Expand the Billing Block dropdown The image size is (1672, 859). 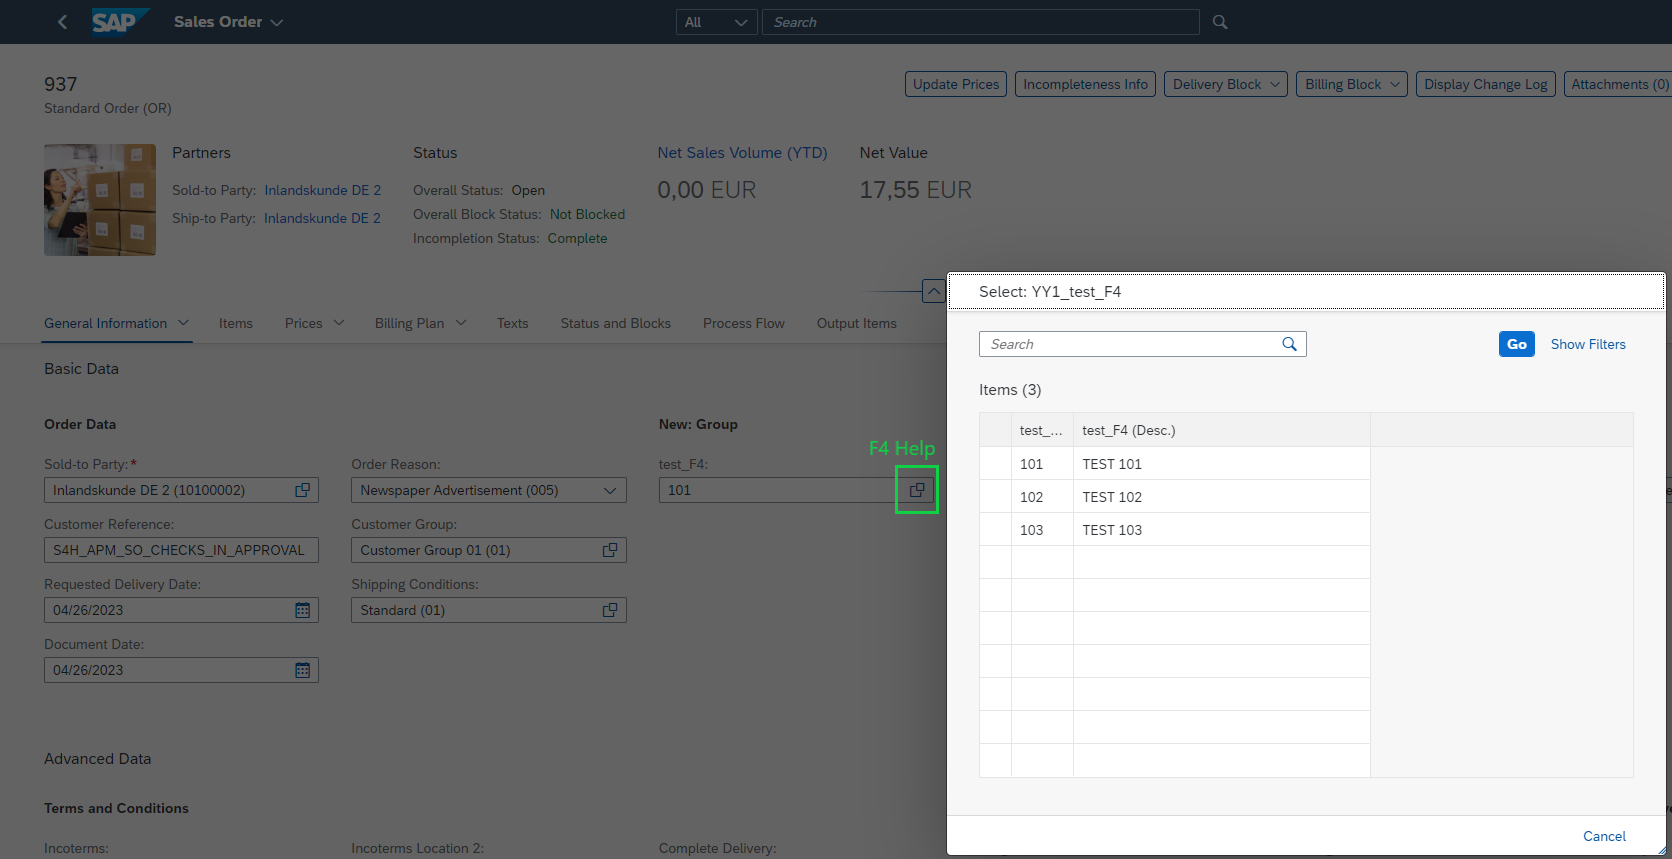click(1352, 84)
